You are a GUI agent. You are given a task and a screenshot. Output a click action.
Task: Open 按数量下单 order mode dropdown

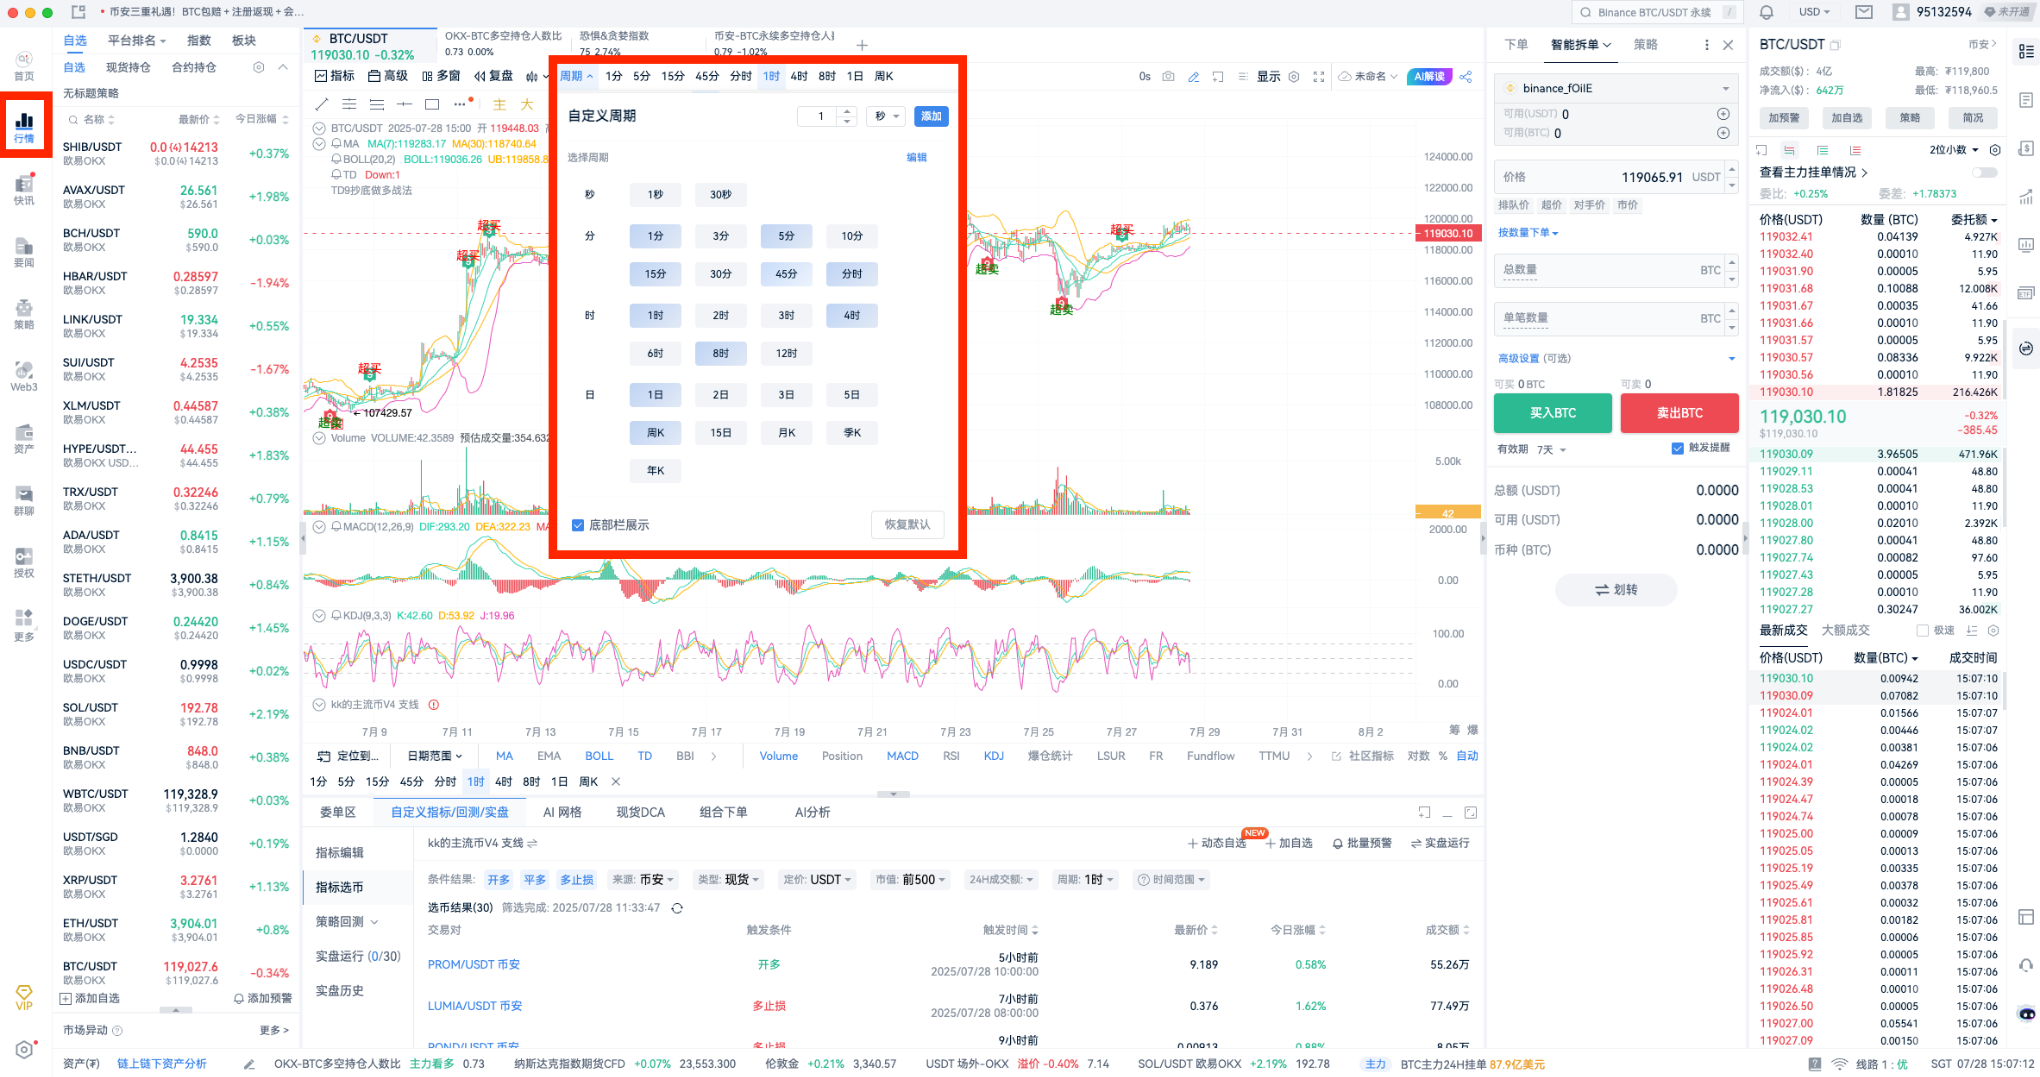point(1528,233)
